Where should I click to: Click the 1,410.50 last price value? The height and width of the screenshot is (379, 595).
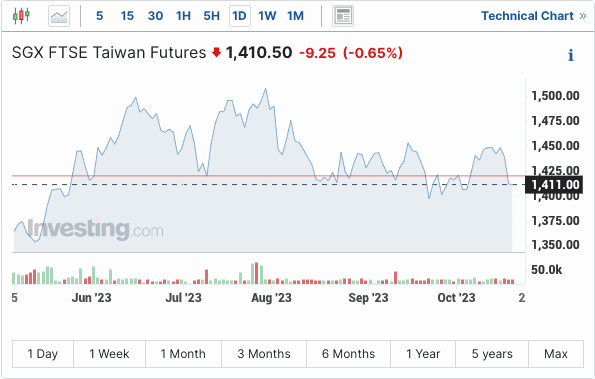259,53
